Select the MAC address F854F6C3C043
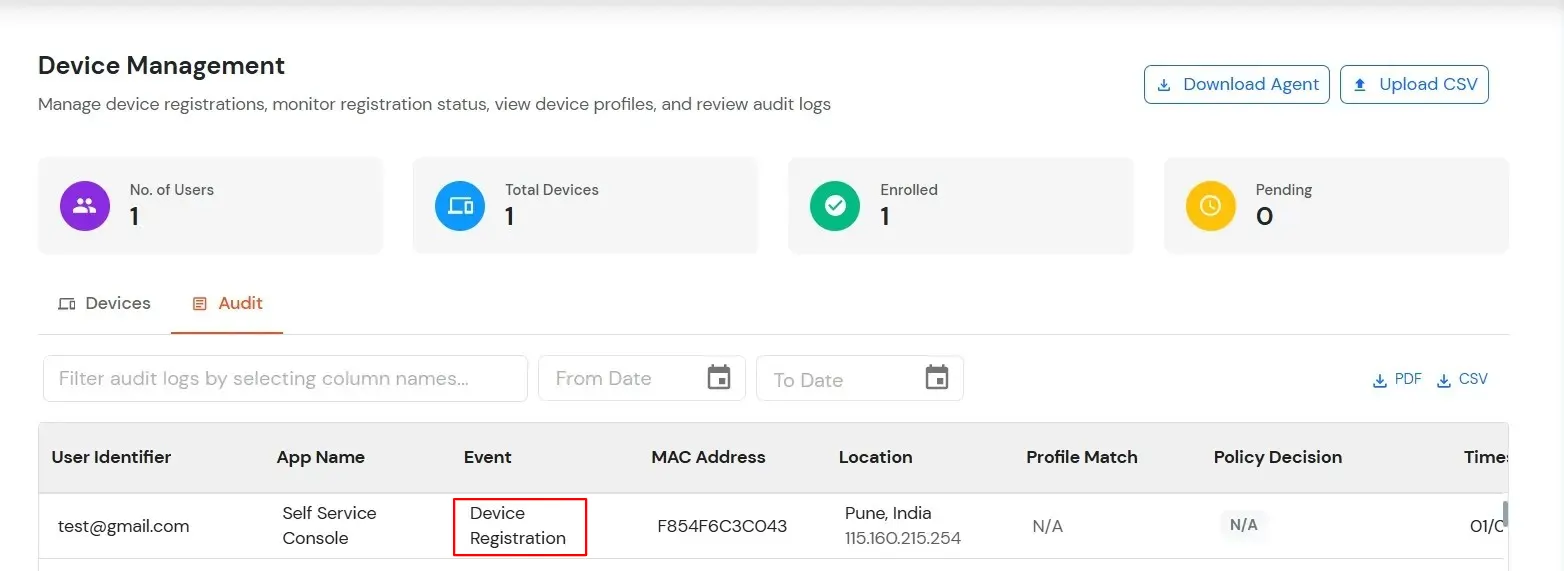Image resolution: width=1564 pixels, height=571 pixels. (x=722, y=526)
